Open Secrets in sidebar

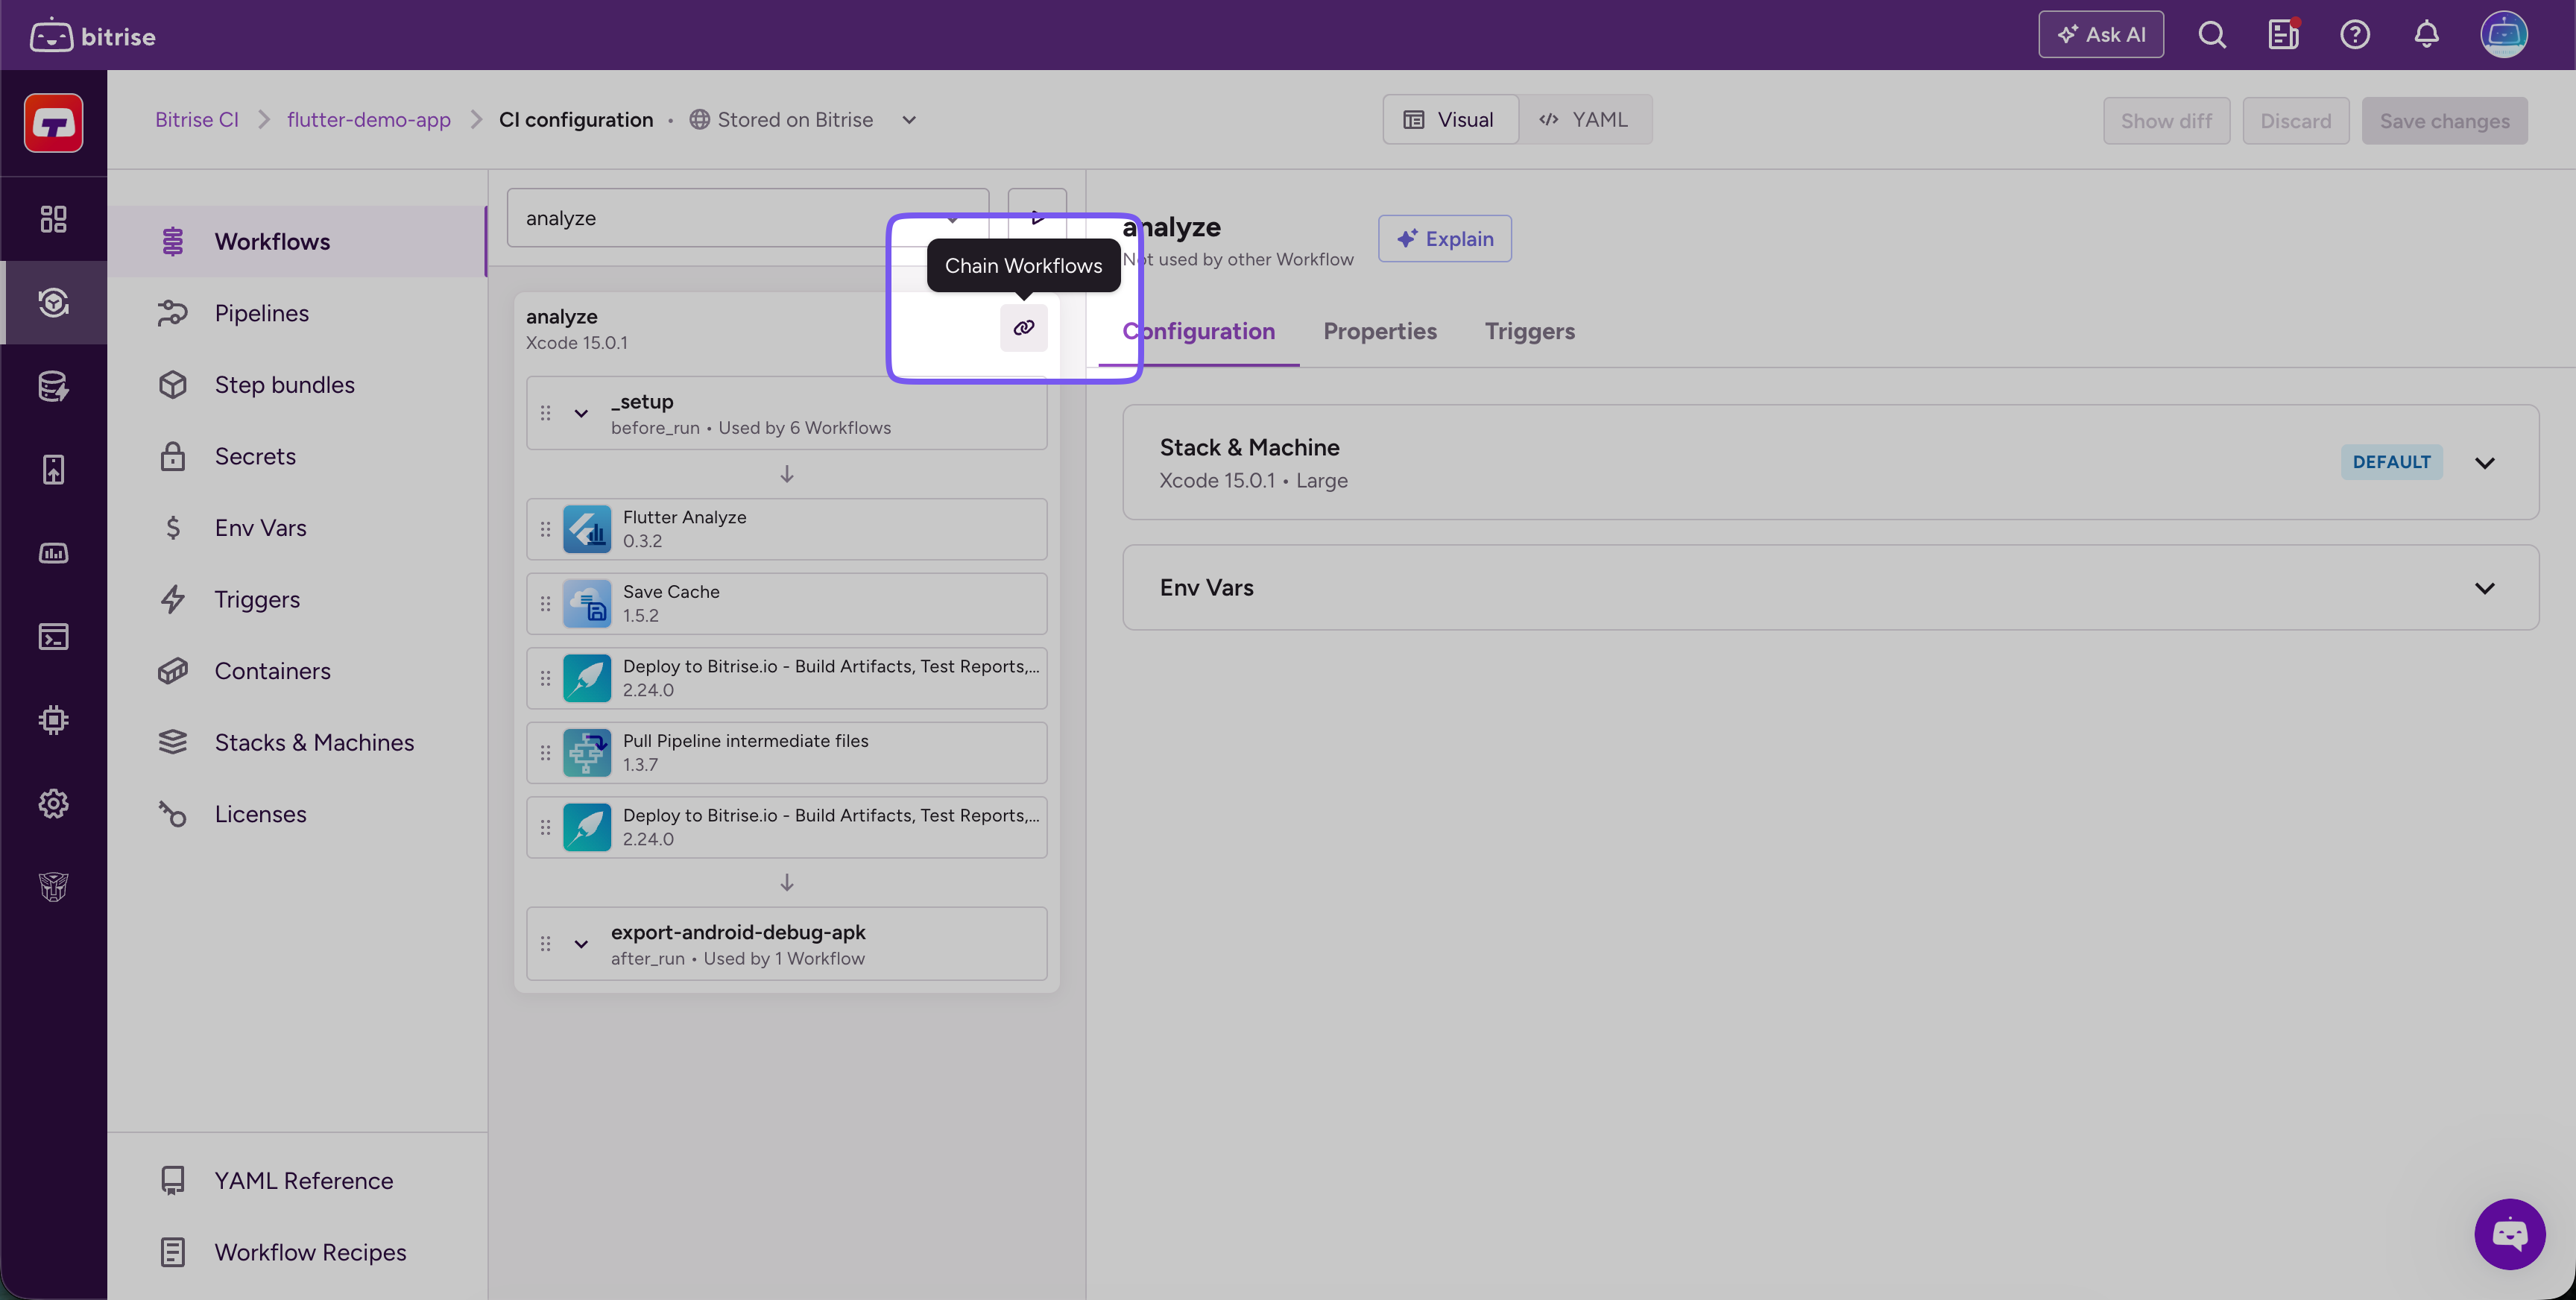(x=297, y=456)
